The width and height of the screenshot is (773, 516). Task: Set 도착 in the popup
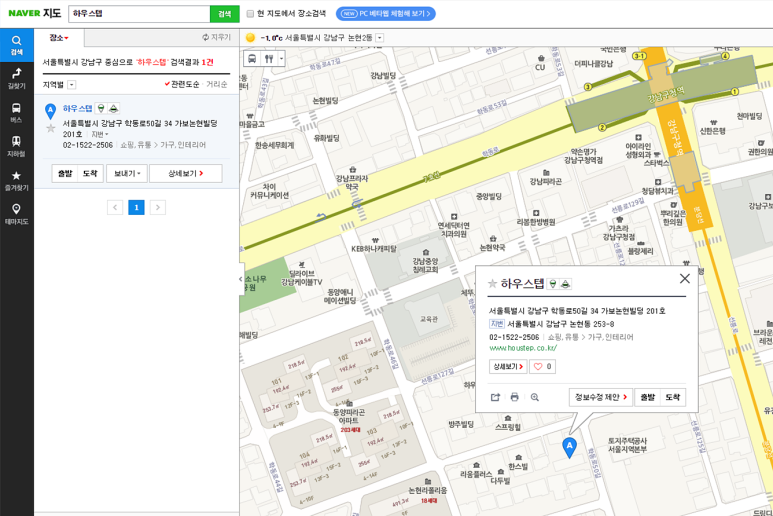tap(672, 397)
